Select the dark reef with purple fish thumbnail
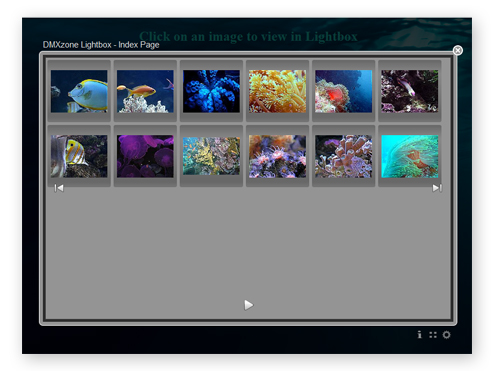Screen dimensions: 495x371 tap(410, 91)
